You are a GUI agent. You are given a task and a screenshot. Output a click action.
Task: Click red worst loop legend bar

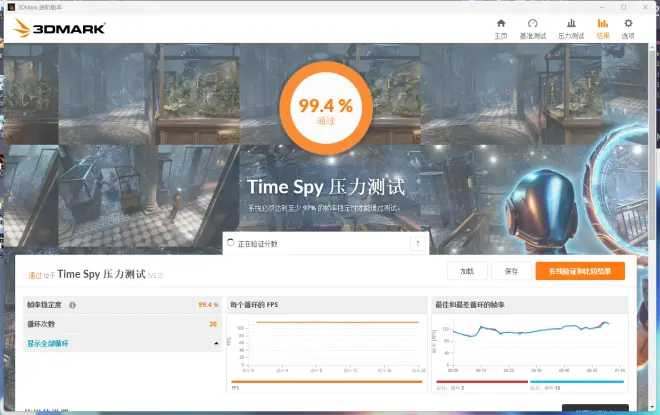tap(479, 381)
